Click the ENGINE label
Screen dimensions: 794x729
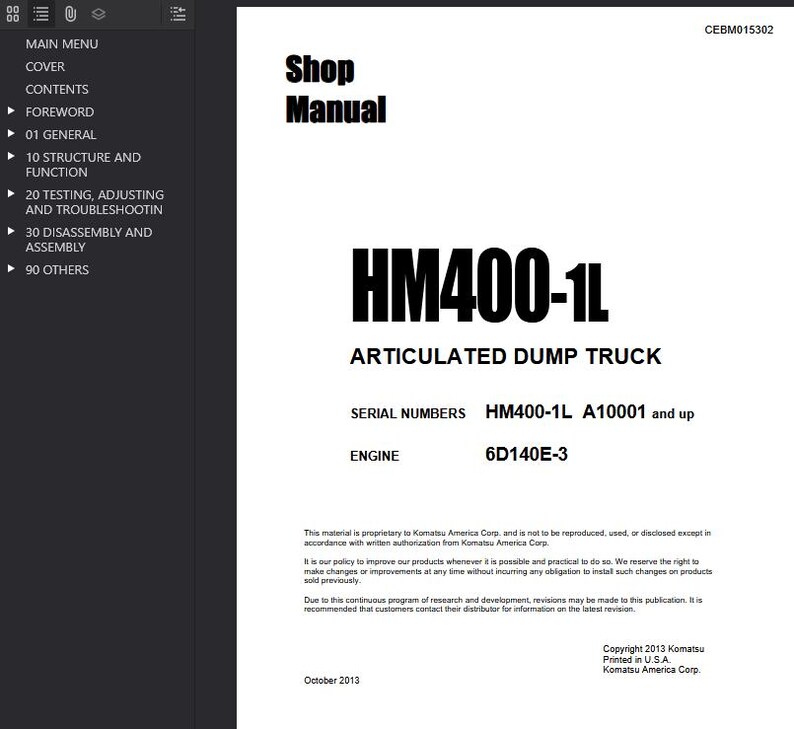[x=374, y=456]
